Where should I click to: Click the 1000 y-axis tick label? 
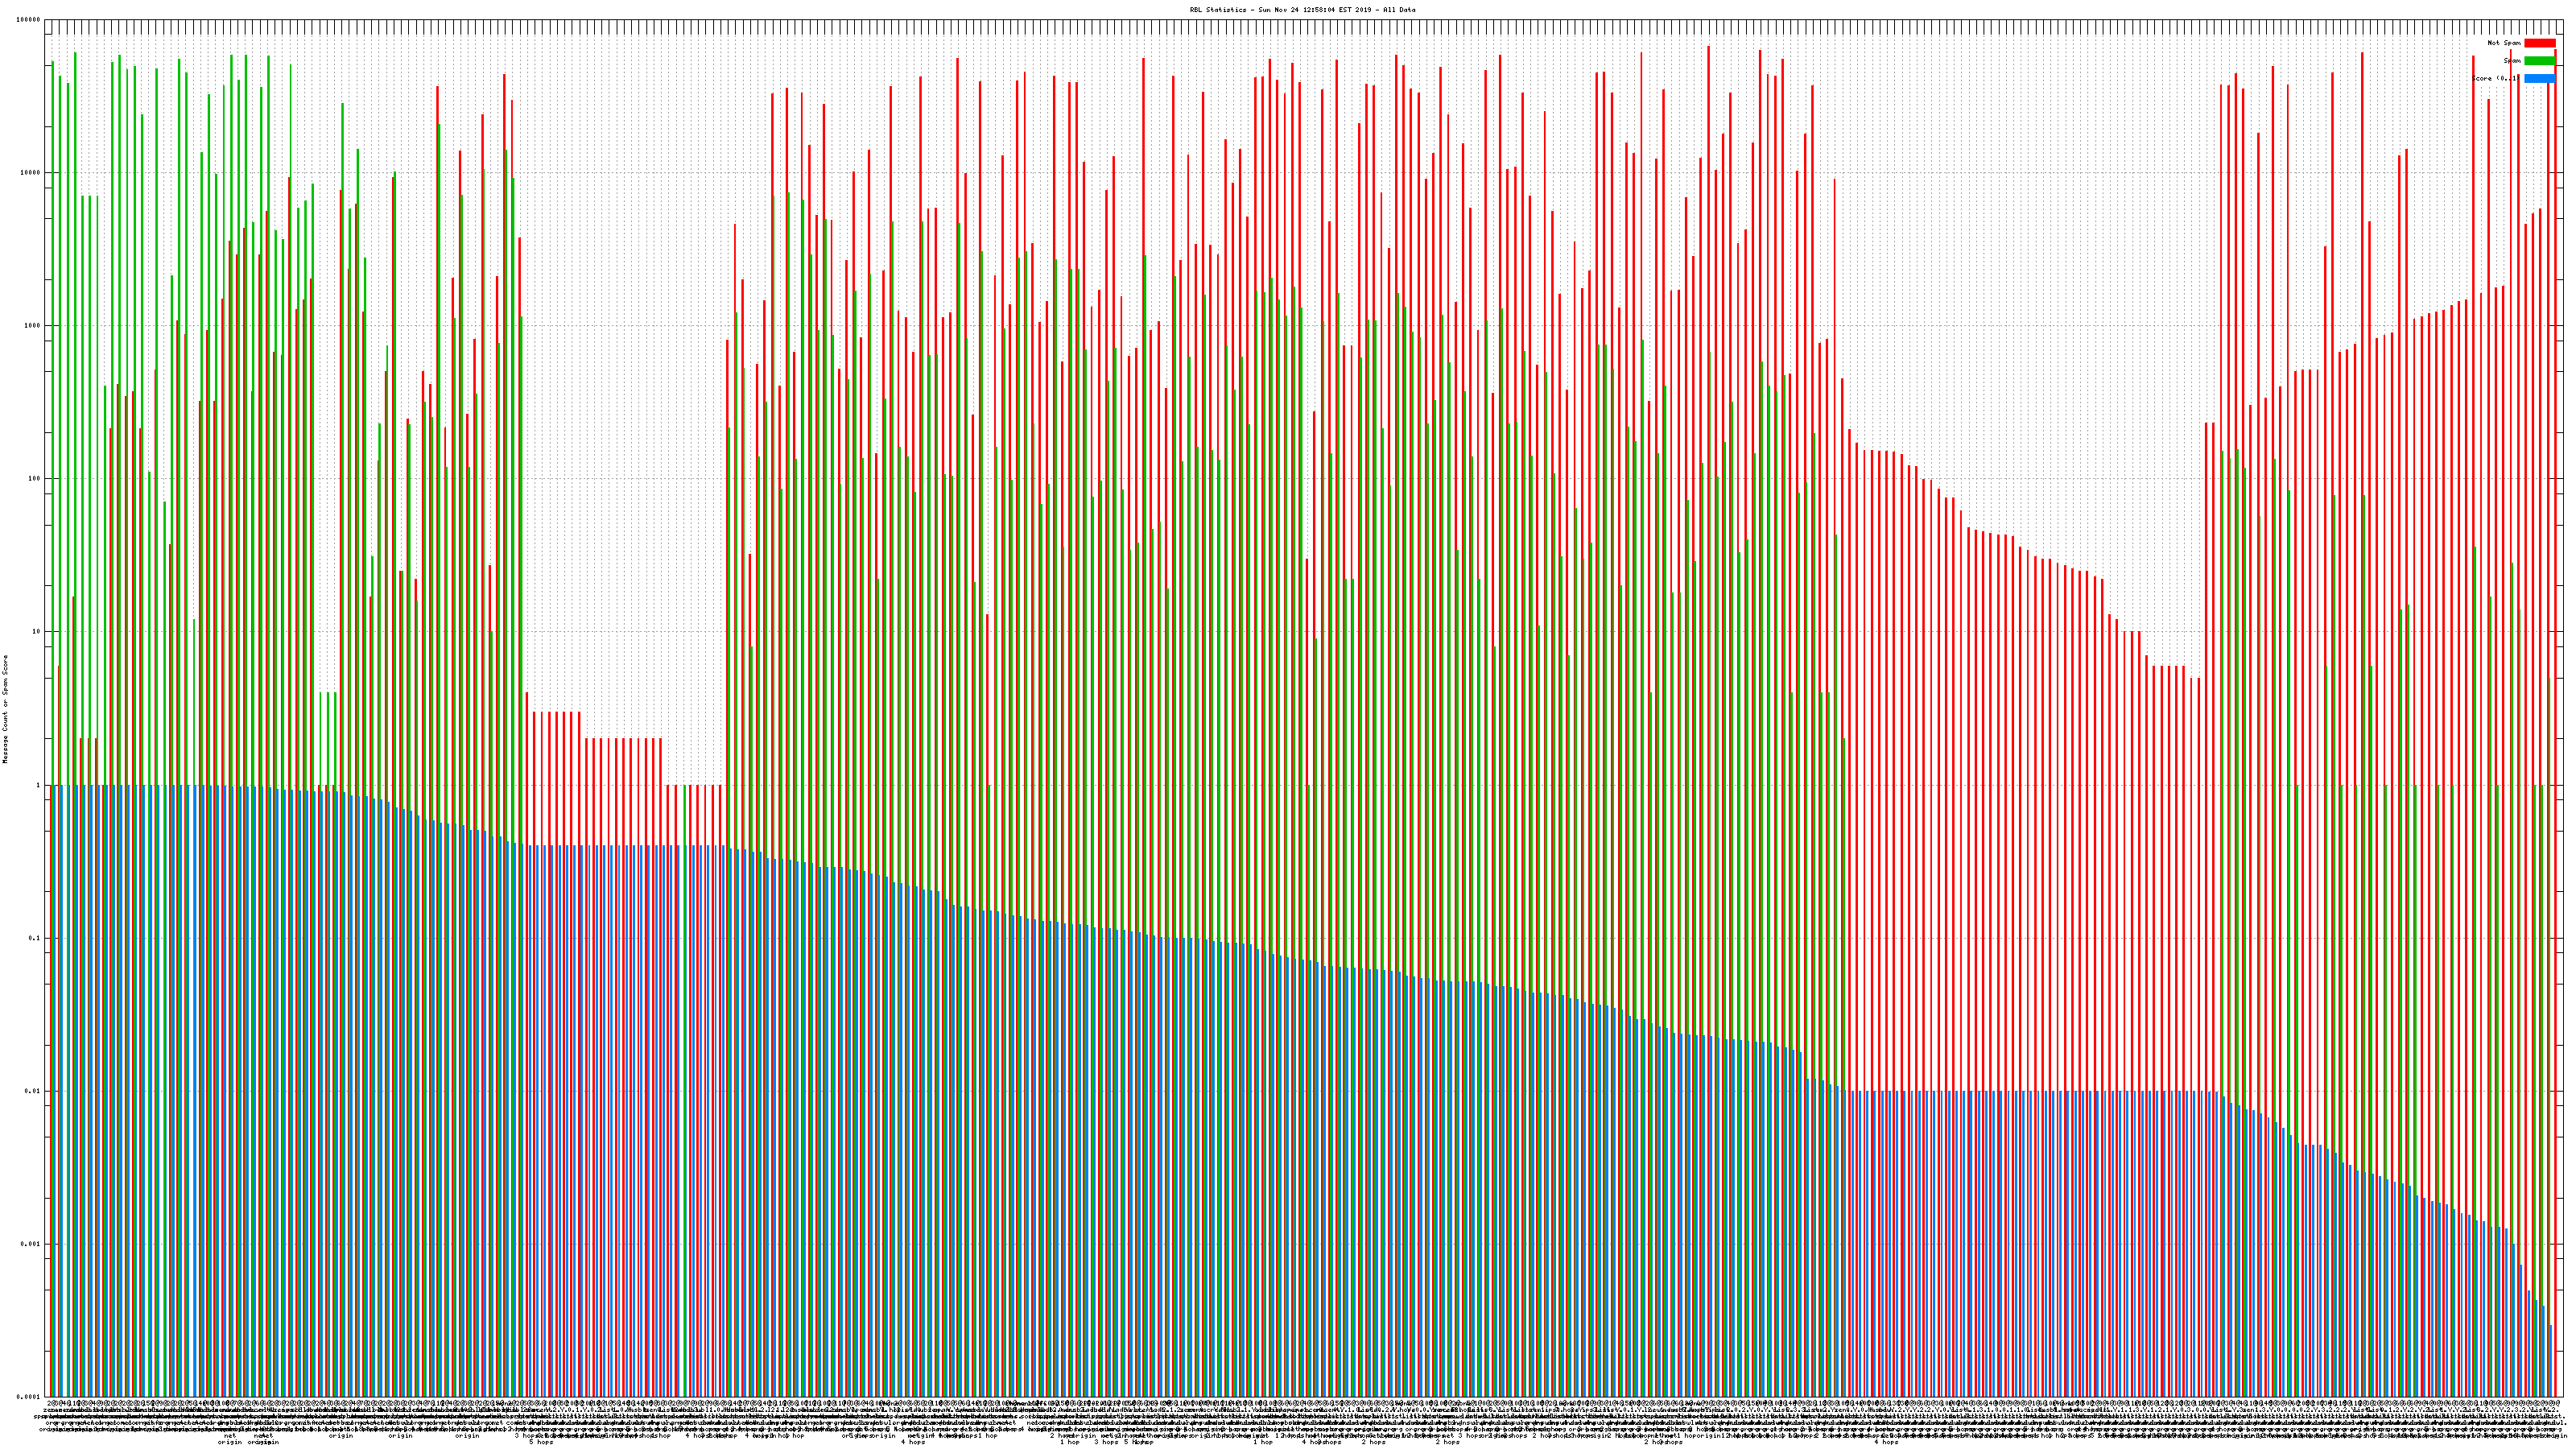32,326
